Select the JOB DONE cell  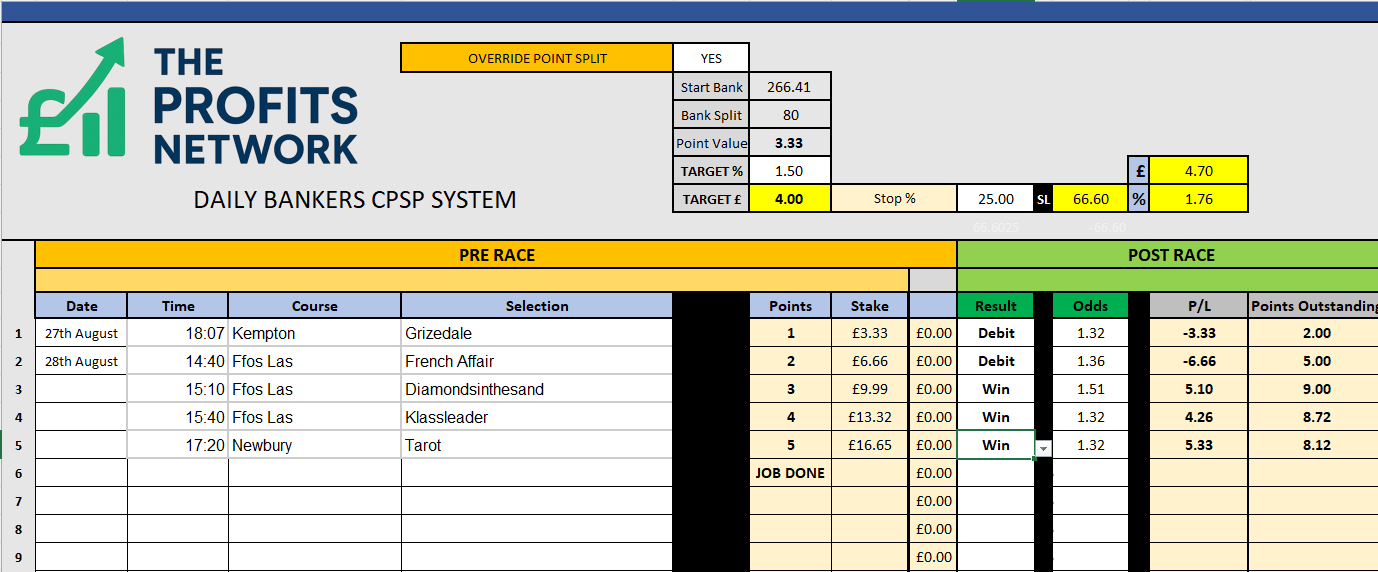tap(790, 473)
